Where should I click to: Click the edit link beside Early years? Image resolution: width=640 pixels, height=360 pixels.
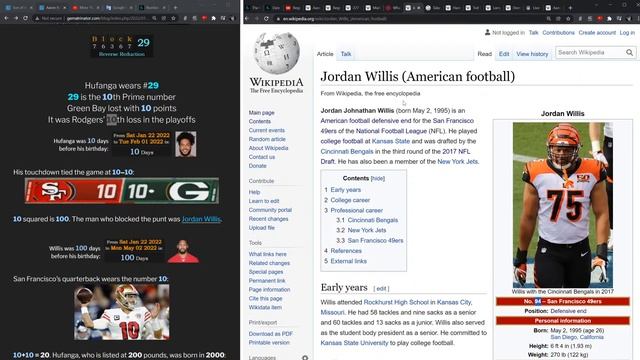tap(381, 289)
